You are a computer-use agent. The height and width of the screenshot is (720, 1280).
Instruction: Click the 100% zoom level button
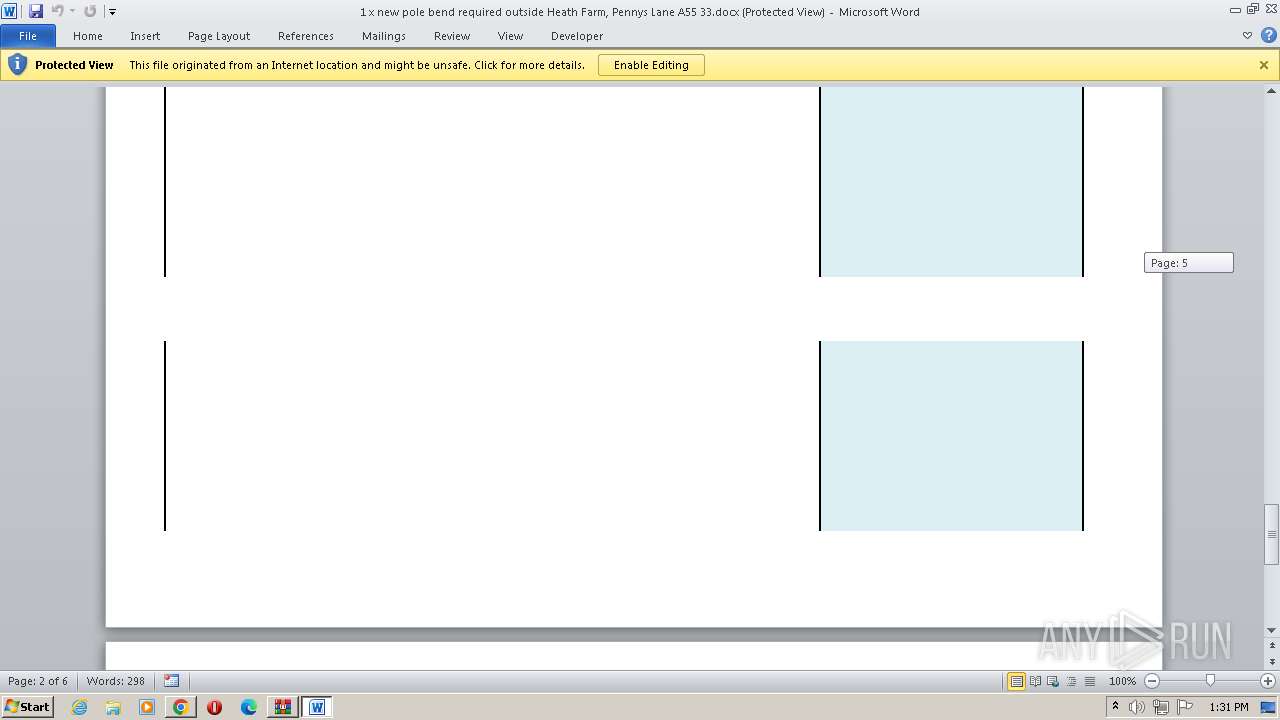point(1123,681)
